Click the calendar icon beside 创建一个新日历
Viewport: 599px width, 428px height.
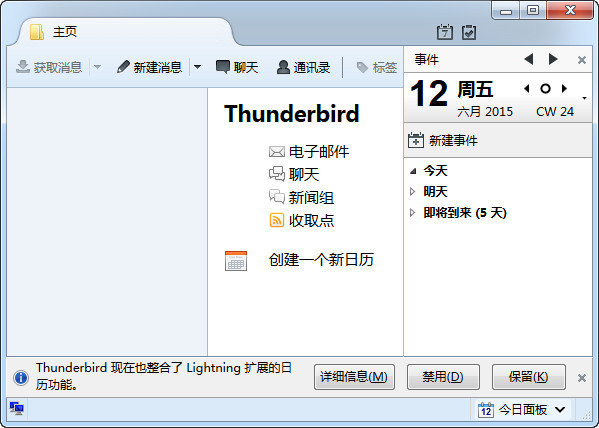point(236,261)
